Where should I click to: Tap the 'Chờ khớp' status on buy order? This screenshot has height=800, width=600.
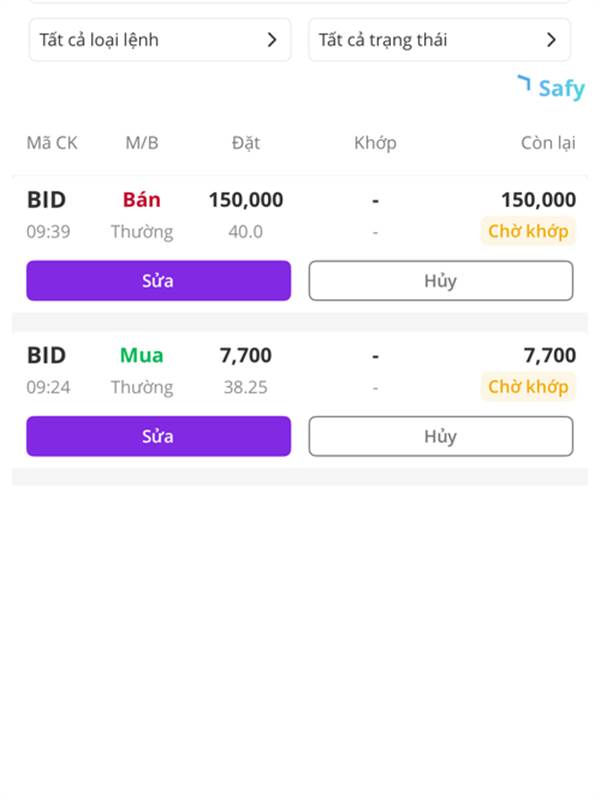coord(528,387)
